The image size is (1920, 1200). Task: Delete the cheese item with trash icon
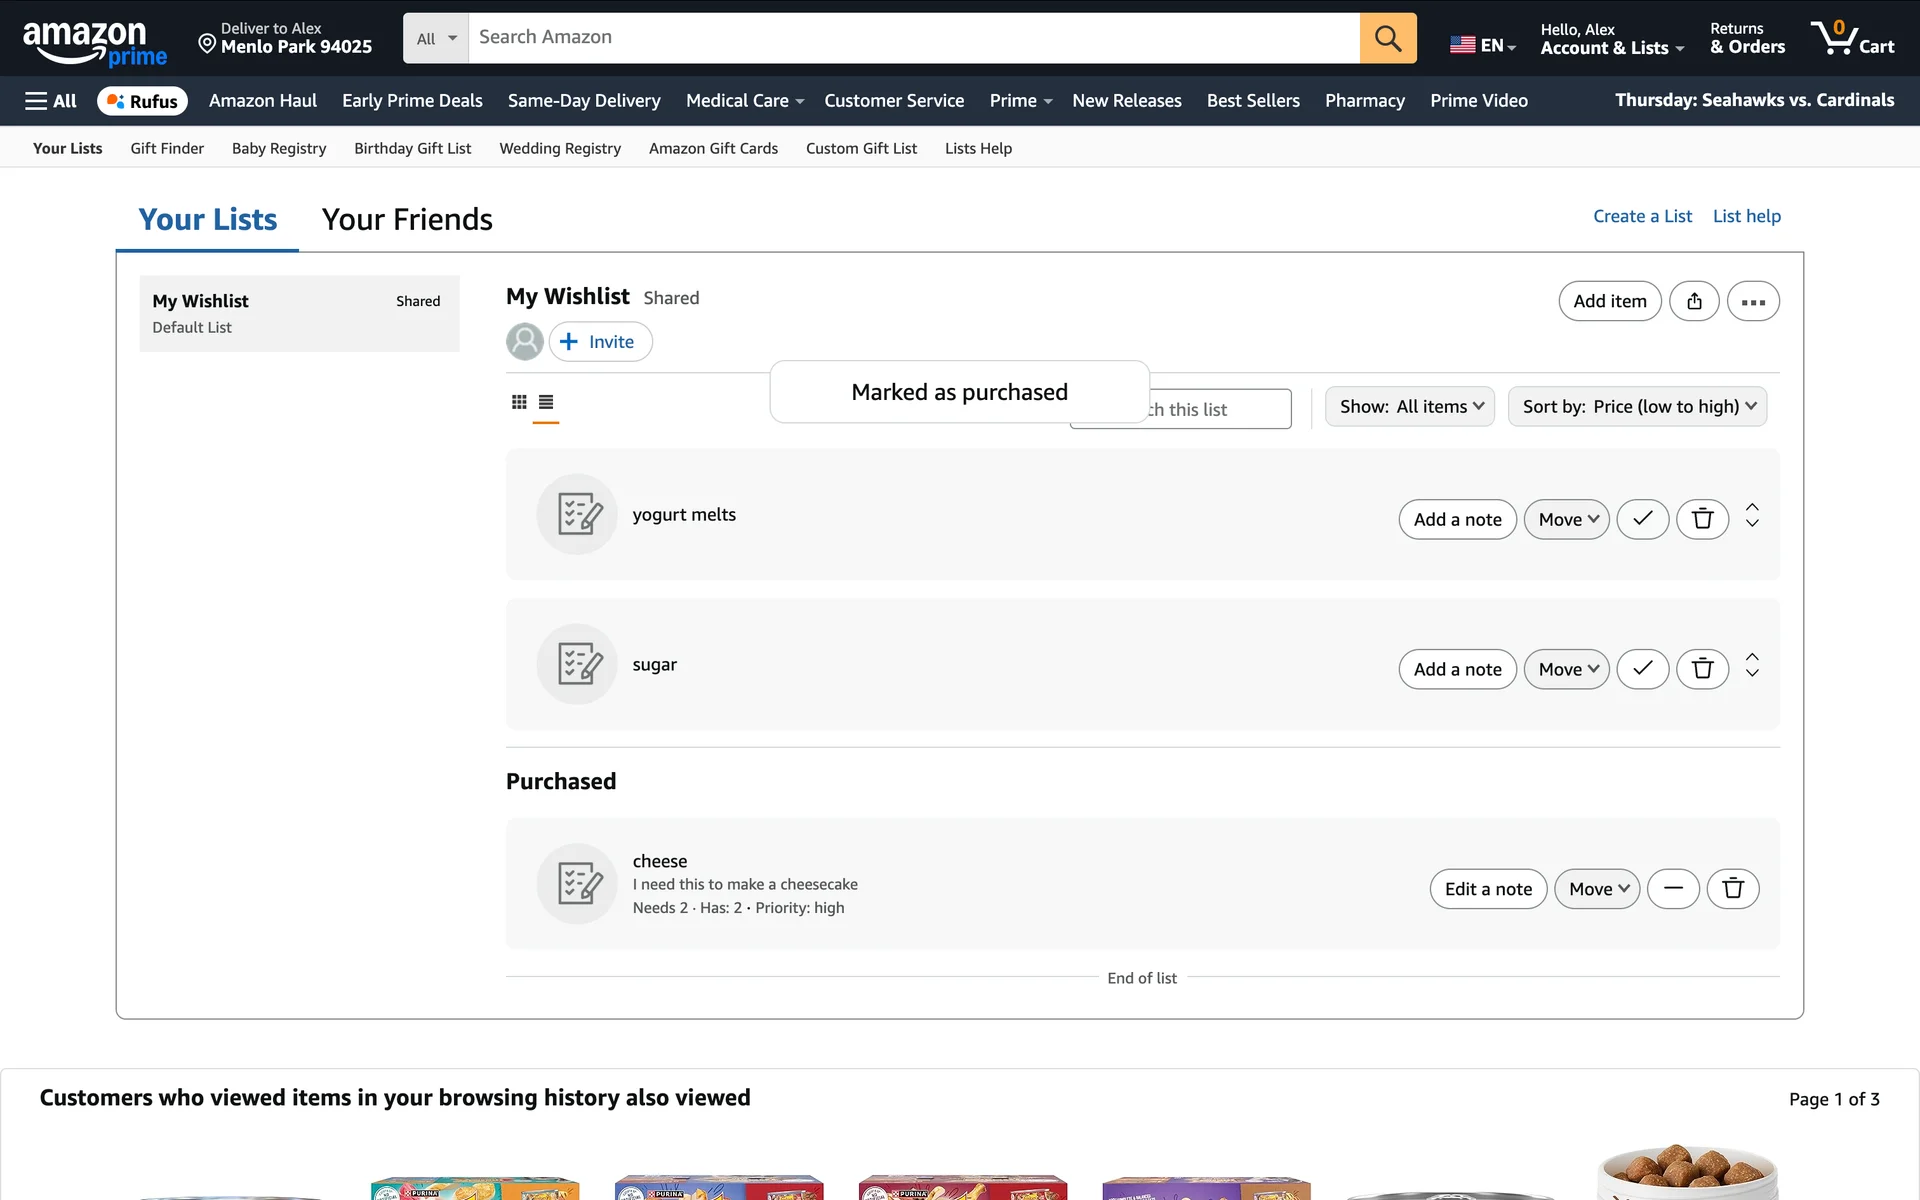tap(1732, 889)
